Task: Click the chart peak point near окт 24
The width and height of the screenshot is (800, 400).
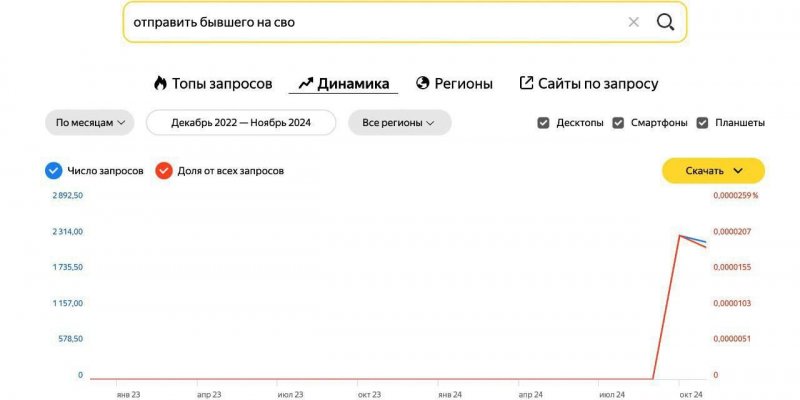Action: pyautogui.click(x=680, y=235)
